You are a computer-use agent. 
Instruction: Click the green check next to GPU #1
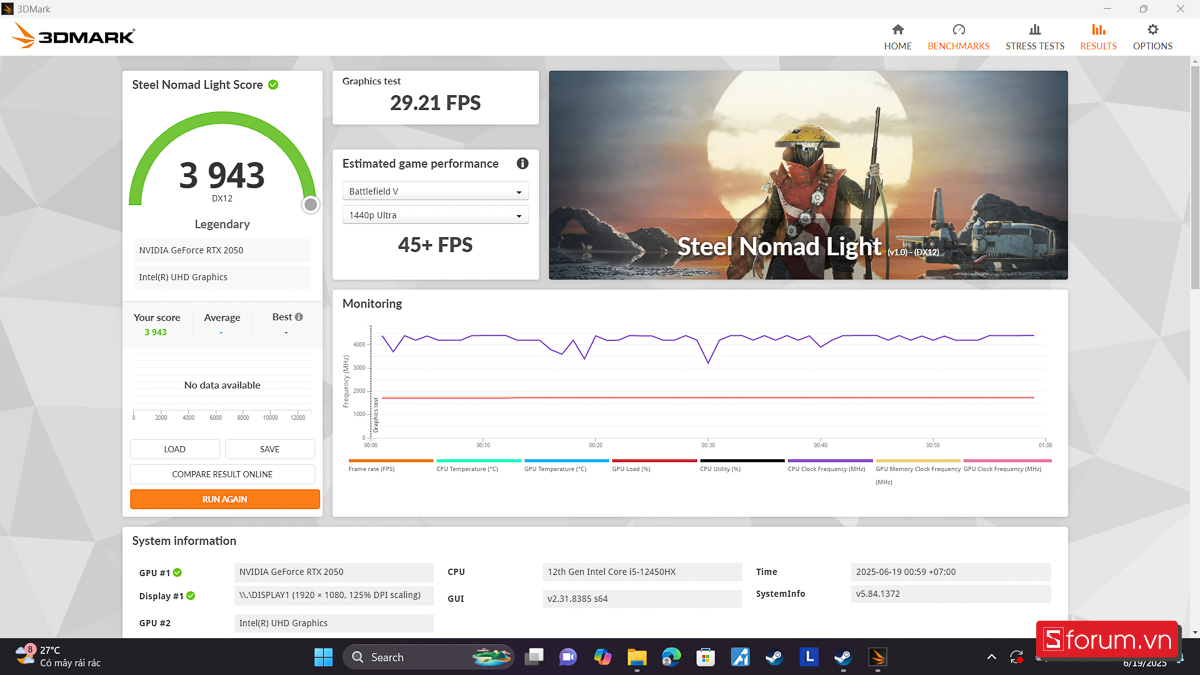click(x=178, y=573)
